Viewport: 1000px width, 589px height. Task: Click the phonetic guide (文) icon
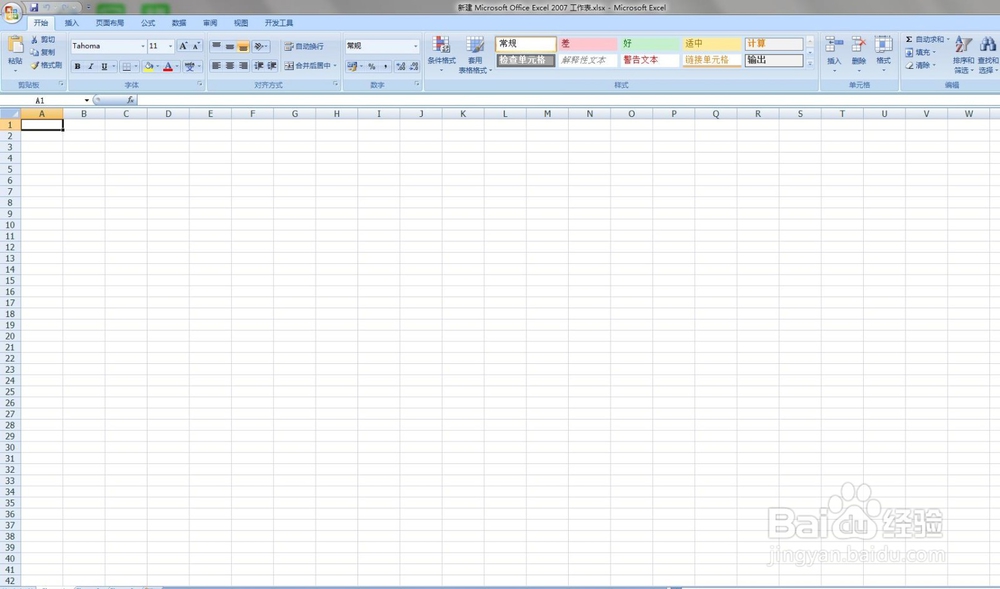tap(189, 66)
